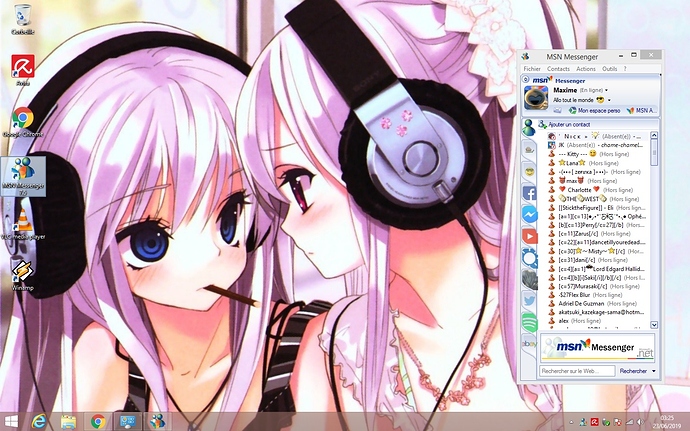
Task: Select the Avira desktop shortcut
Action: pos(22,70)
